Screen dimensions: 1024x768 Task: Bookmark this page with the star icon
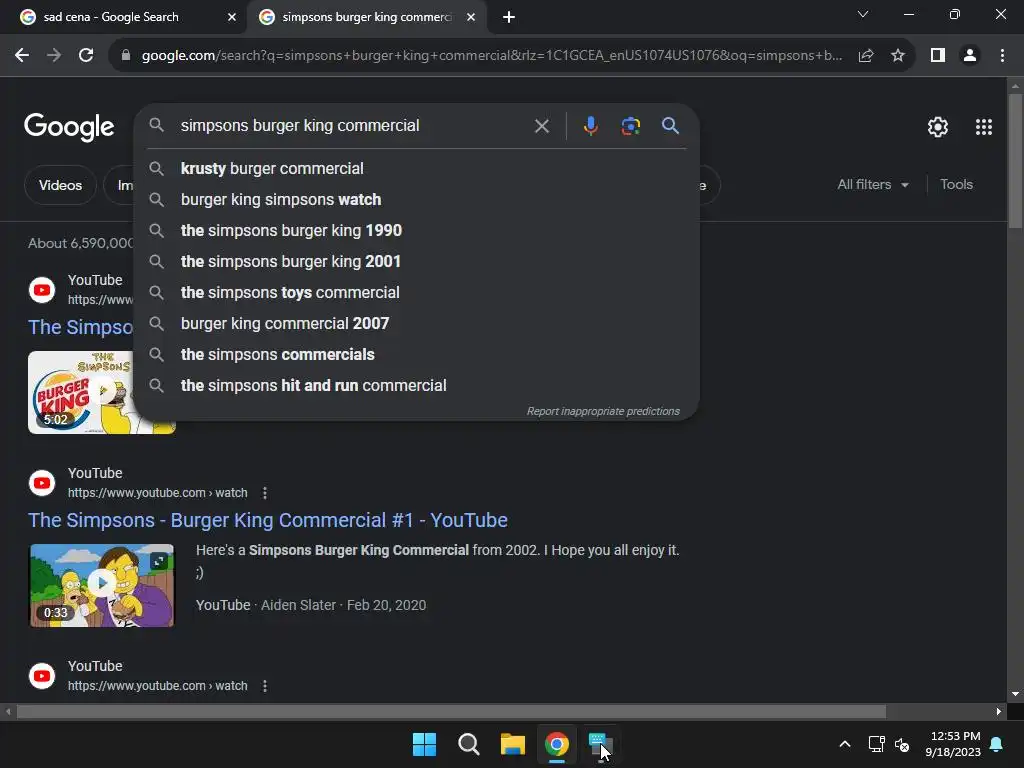[898, 56]
